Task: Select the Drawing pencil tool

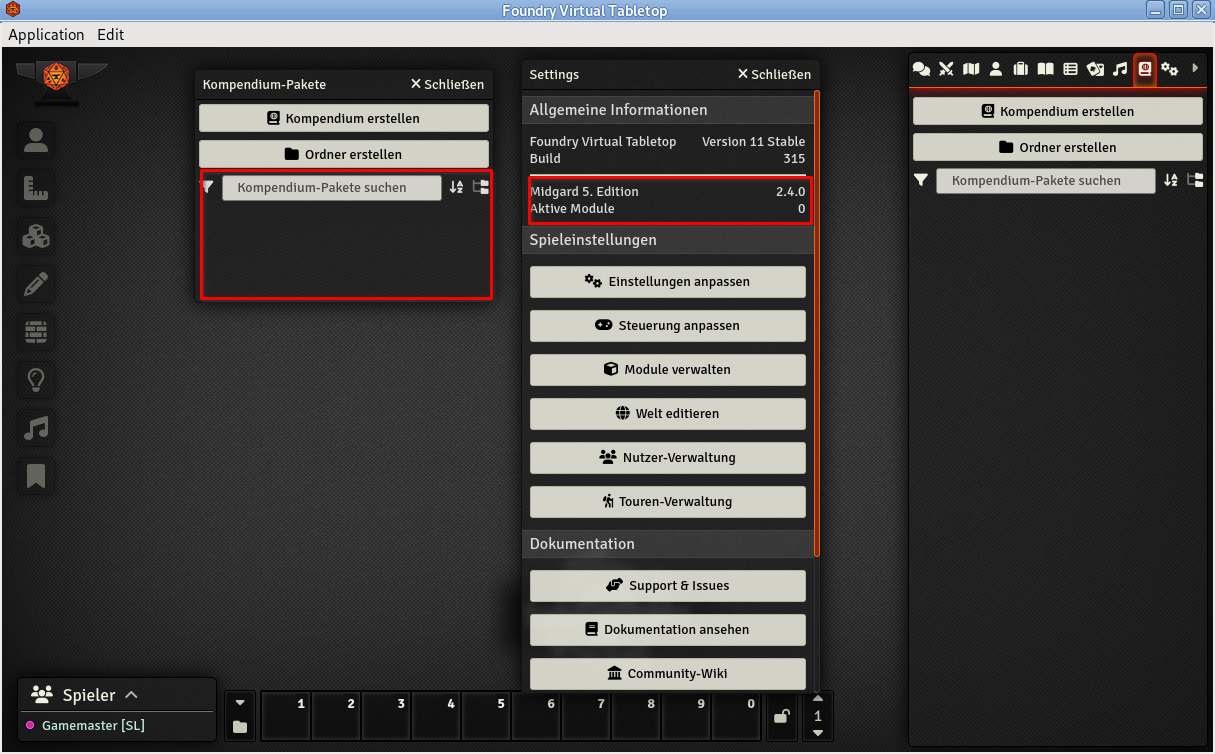Action: (36, 284)
